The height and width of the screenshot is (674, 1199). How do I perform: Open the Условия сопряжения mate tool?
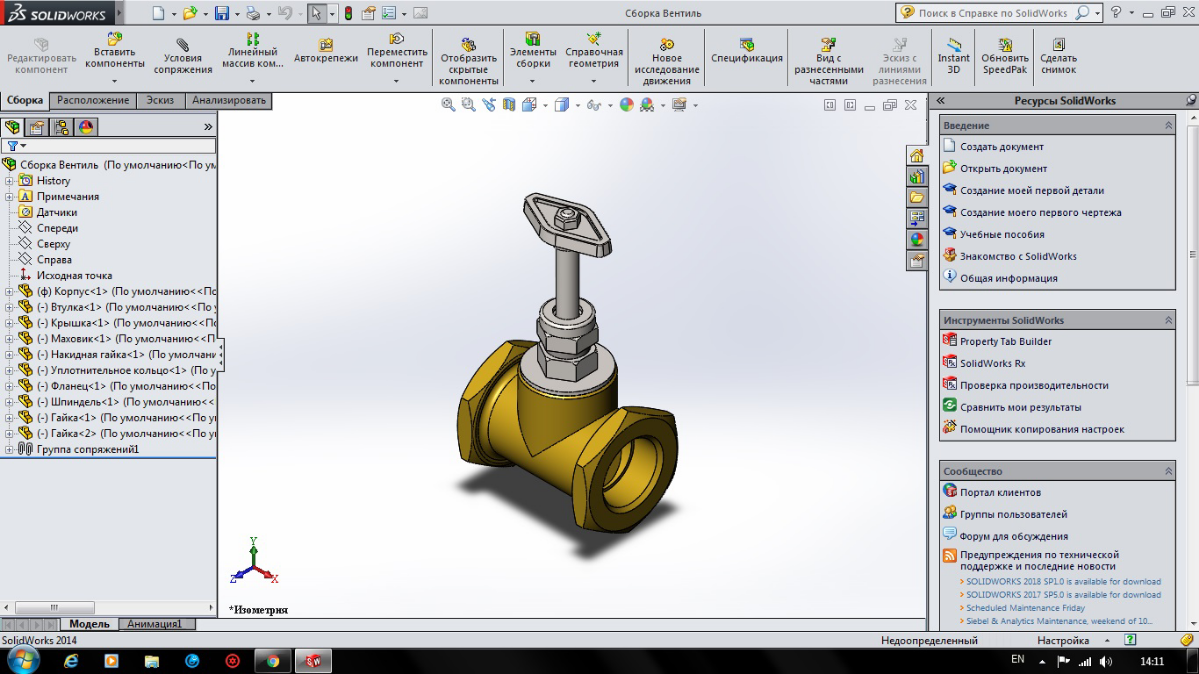click(x=183, y=58)
